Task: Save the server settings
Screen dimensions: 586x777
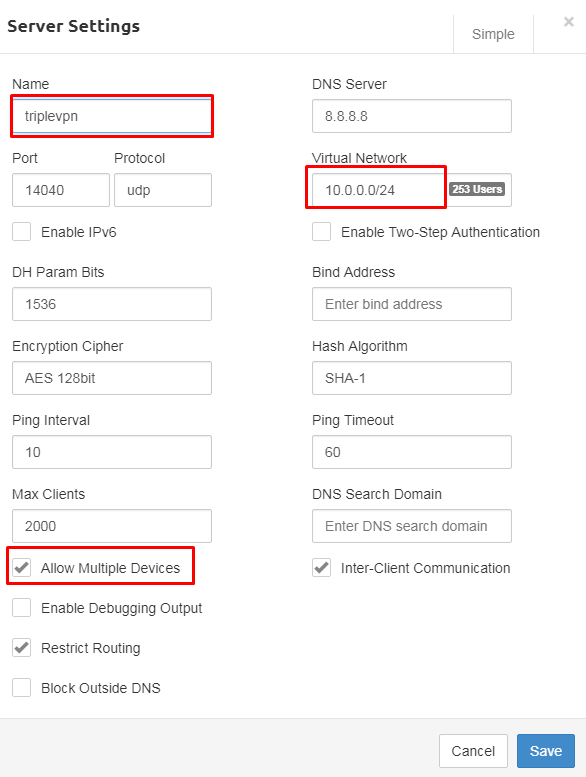Action: [x=546, y=751]
